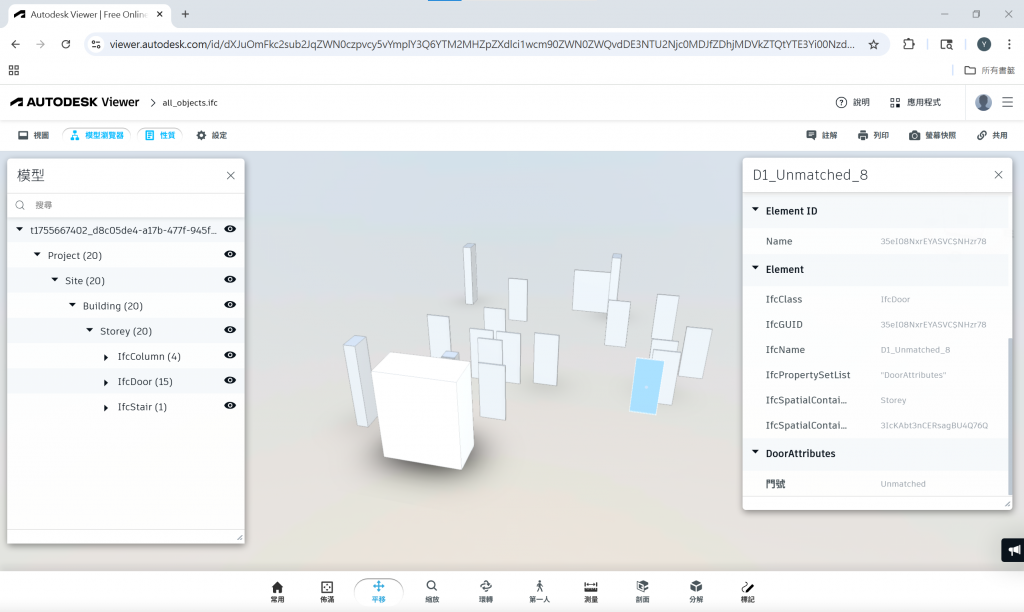Click the 門號 value Unmatched
Screen dimensions: 1024x612
(x=903, y=484)
